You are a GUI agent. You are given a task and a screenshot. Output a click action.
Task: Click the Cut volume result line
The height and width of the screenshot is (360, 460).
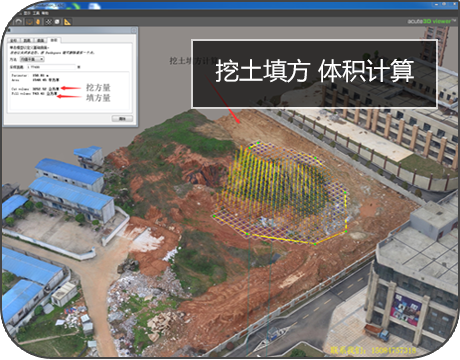pyautogui.click(x=35, y=89)
